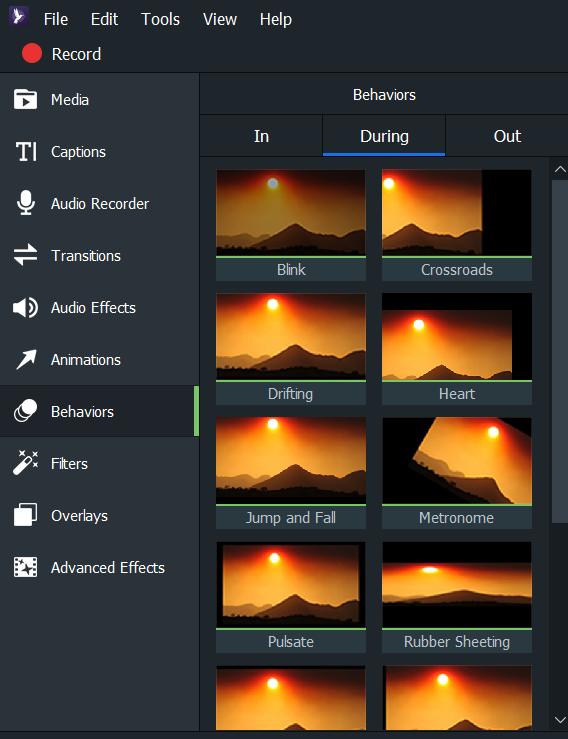Open the Advanced Effects filmstrip icon
568x739 pixels.
25,567
